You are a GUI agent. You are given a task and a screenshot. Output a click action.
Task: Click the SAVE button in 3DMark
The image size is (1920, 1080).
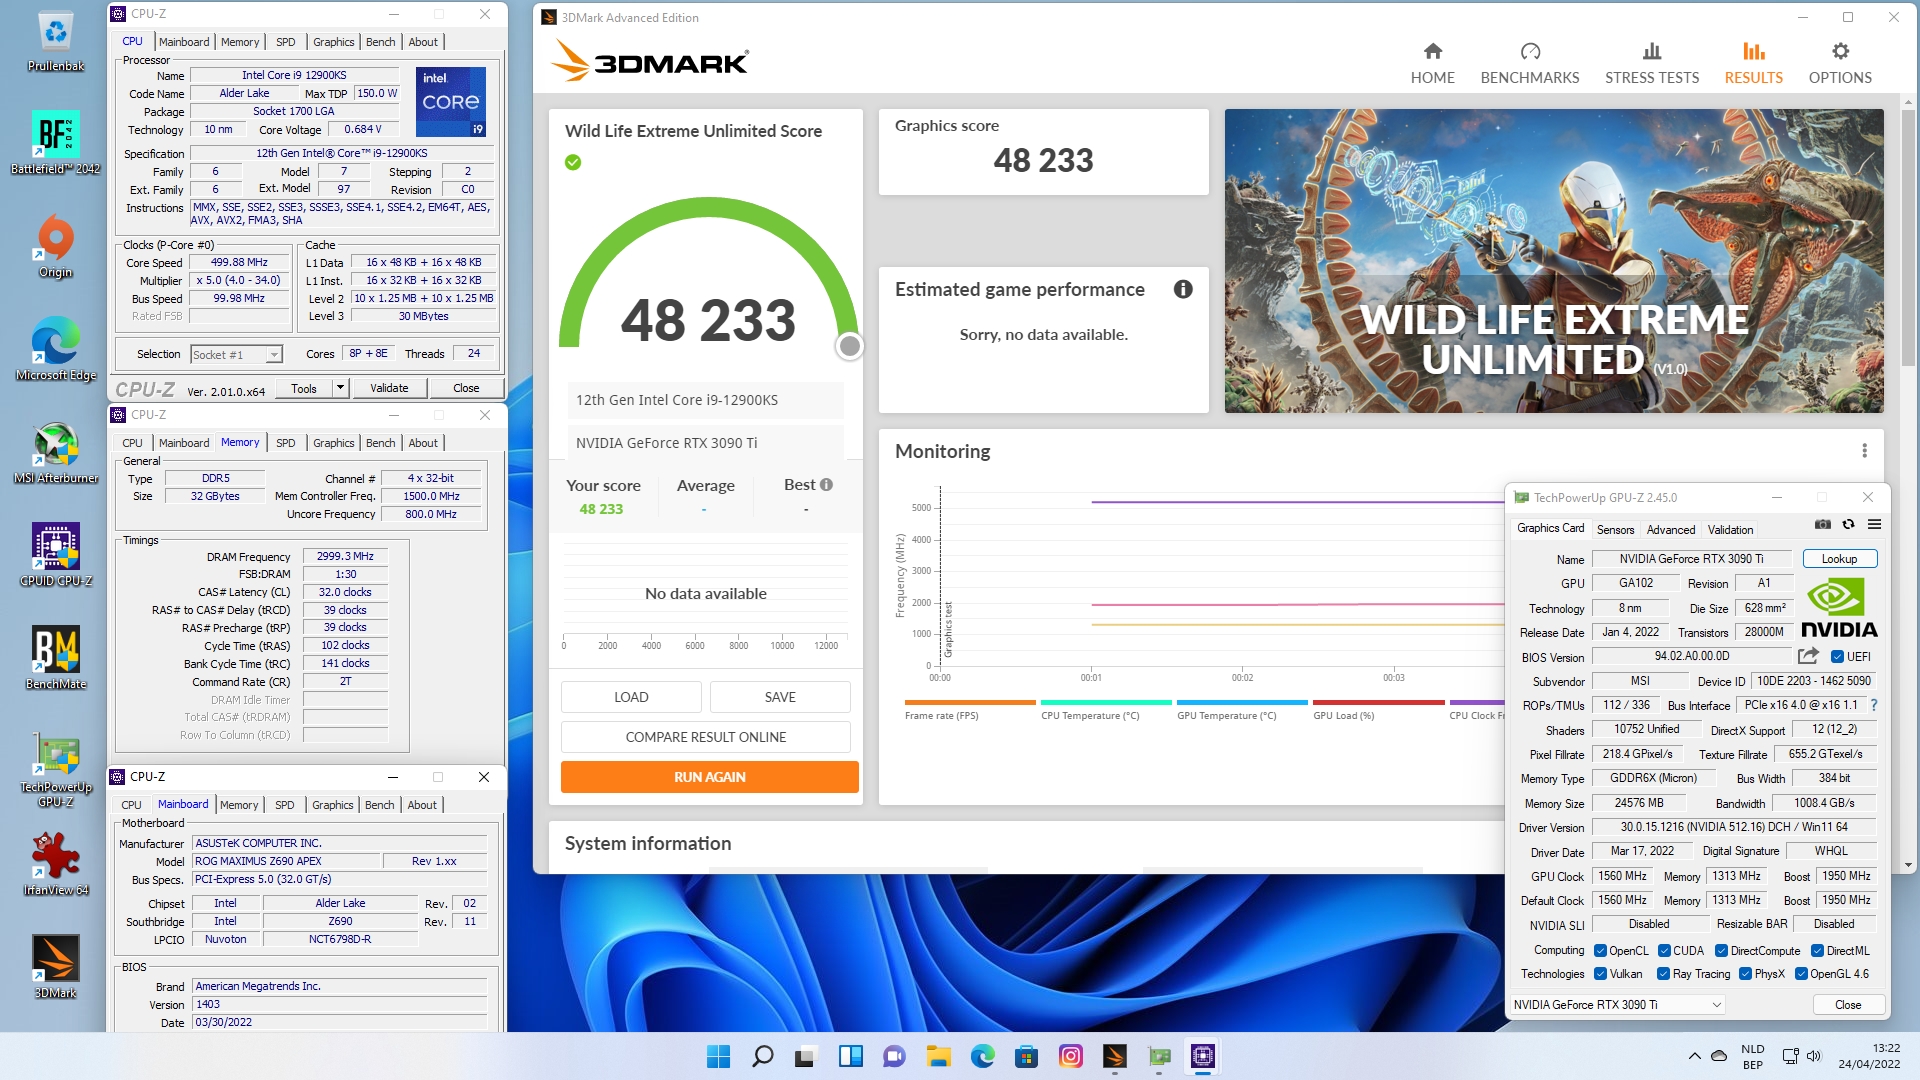780,697
